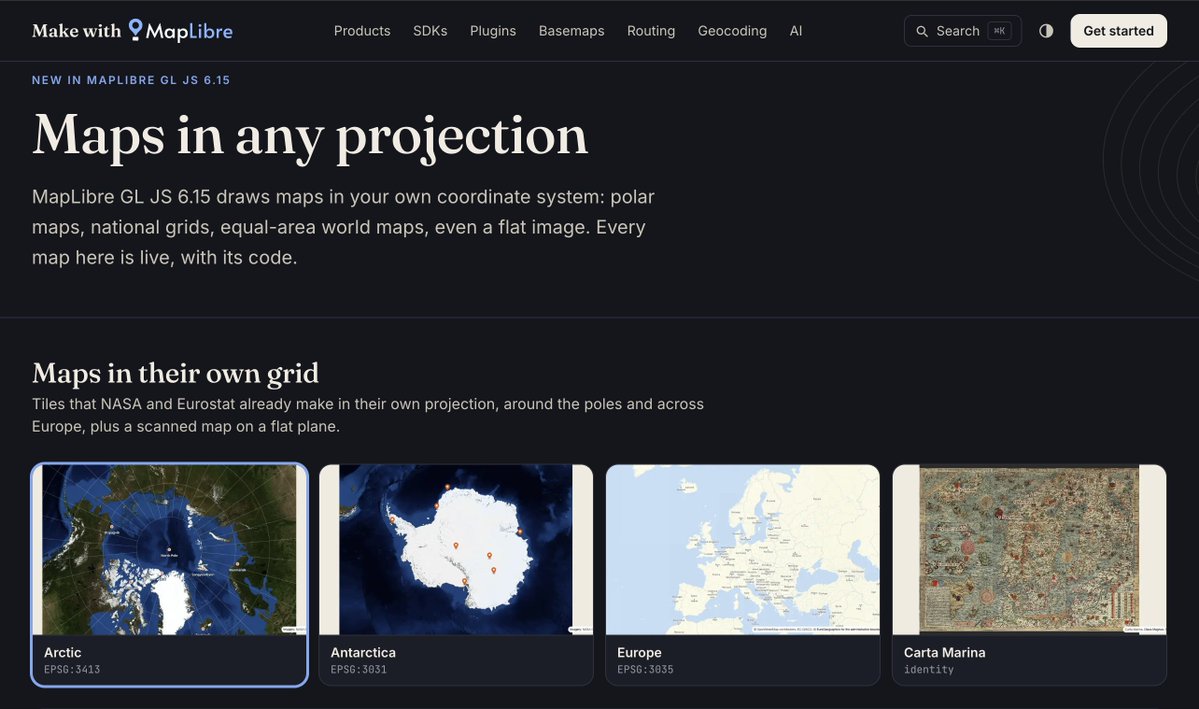Open the AI menu
Image resolution: width=1199 pixels, height=709 pixels.
796,31
